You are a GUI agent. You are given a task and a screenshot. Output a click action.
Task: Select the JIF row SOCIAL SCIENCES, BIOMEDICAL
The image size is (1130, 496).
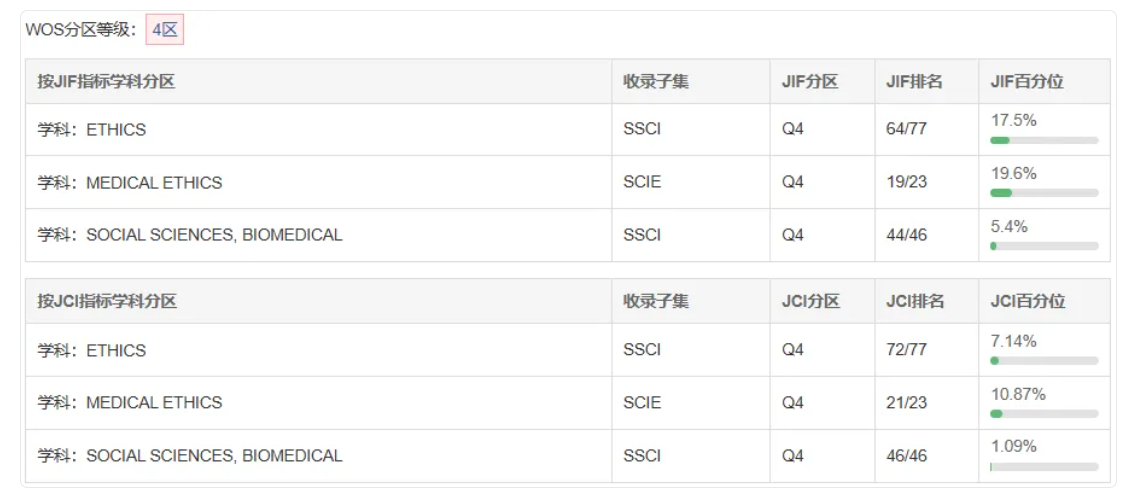click(x=568, y=235)
